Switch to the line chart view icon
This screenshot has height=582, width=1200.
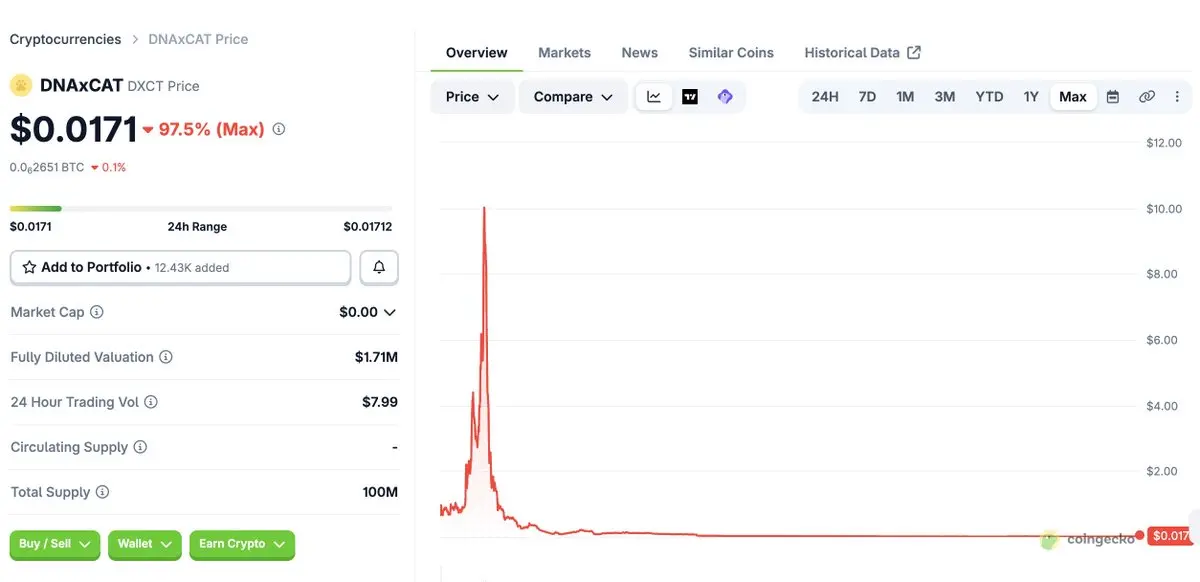654,97
